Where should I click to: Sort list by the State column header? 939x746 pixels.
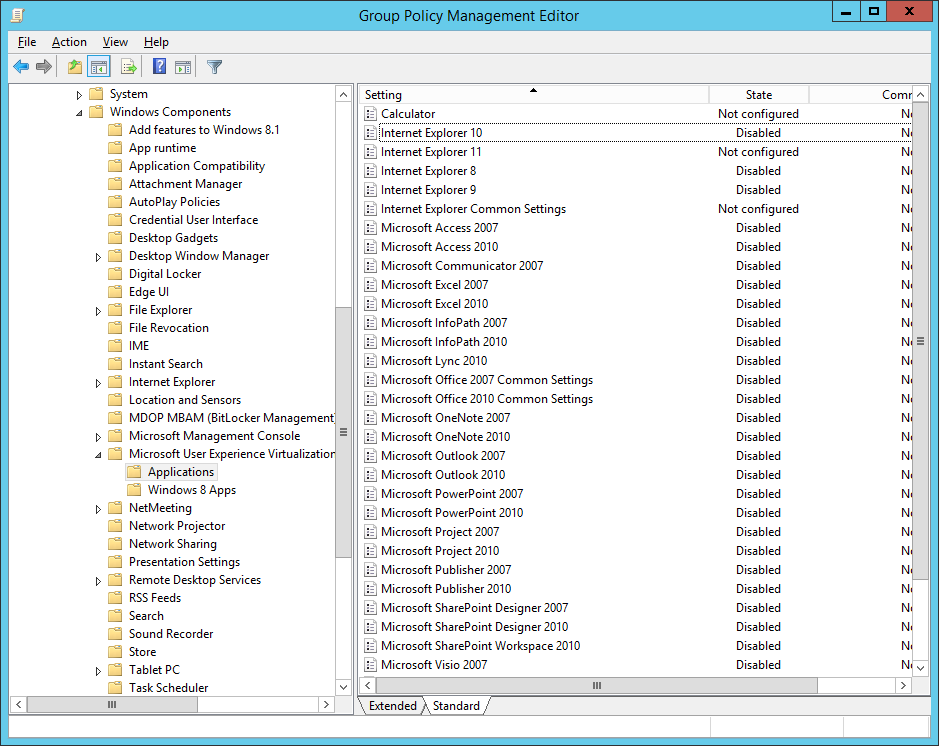pyautogui.click(x=759, y=95)
